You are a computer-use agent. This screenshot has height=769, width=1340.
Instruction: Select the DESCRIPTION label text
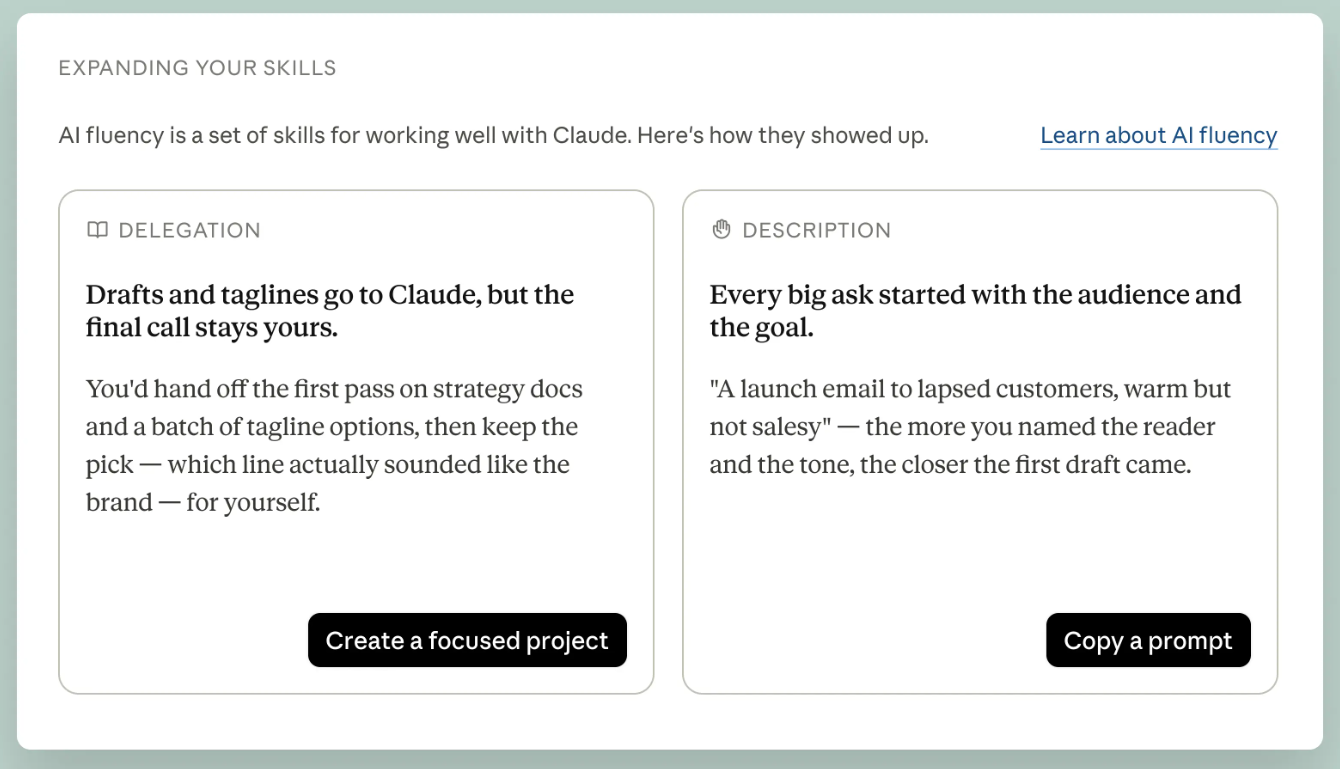point(816,230)
